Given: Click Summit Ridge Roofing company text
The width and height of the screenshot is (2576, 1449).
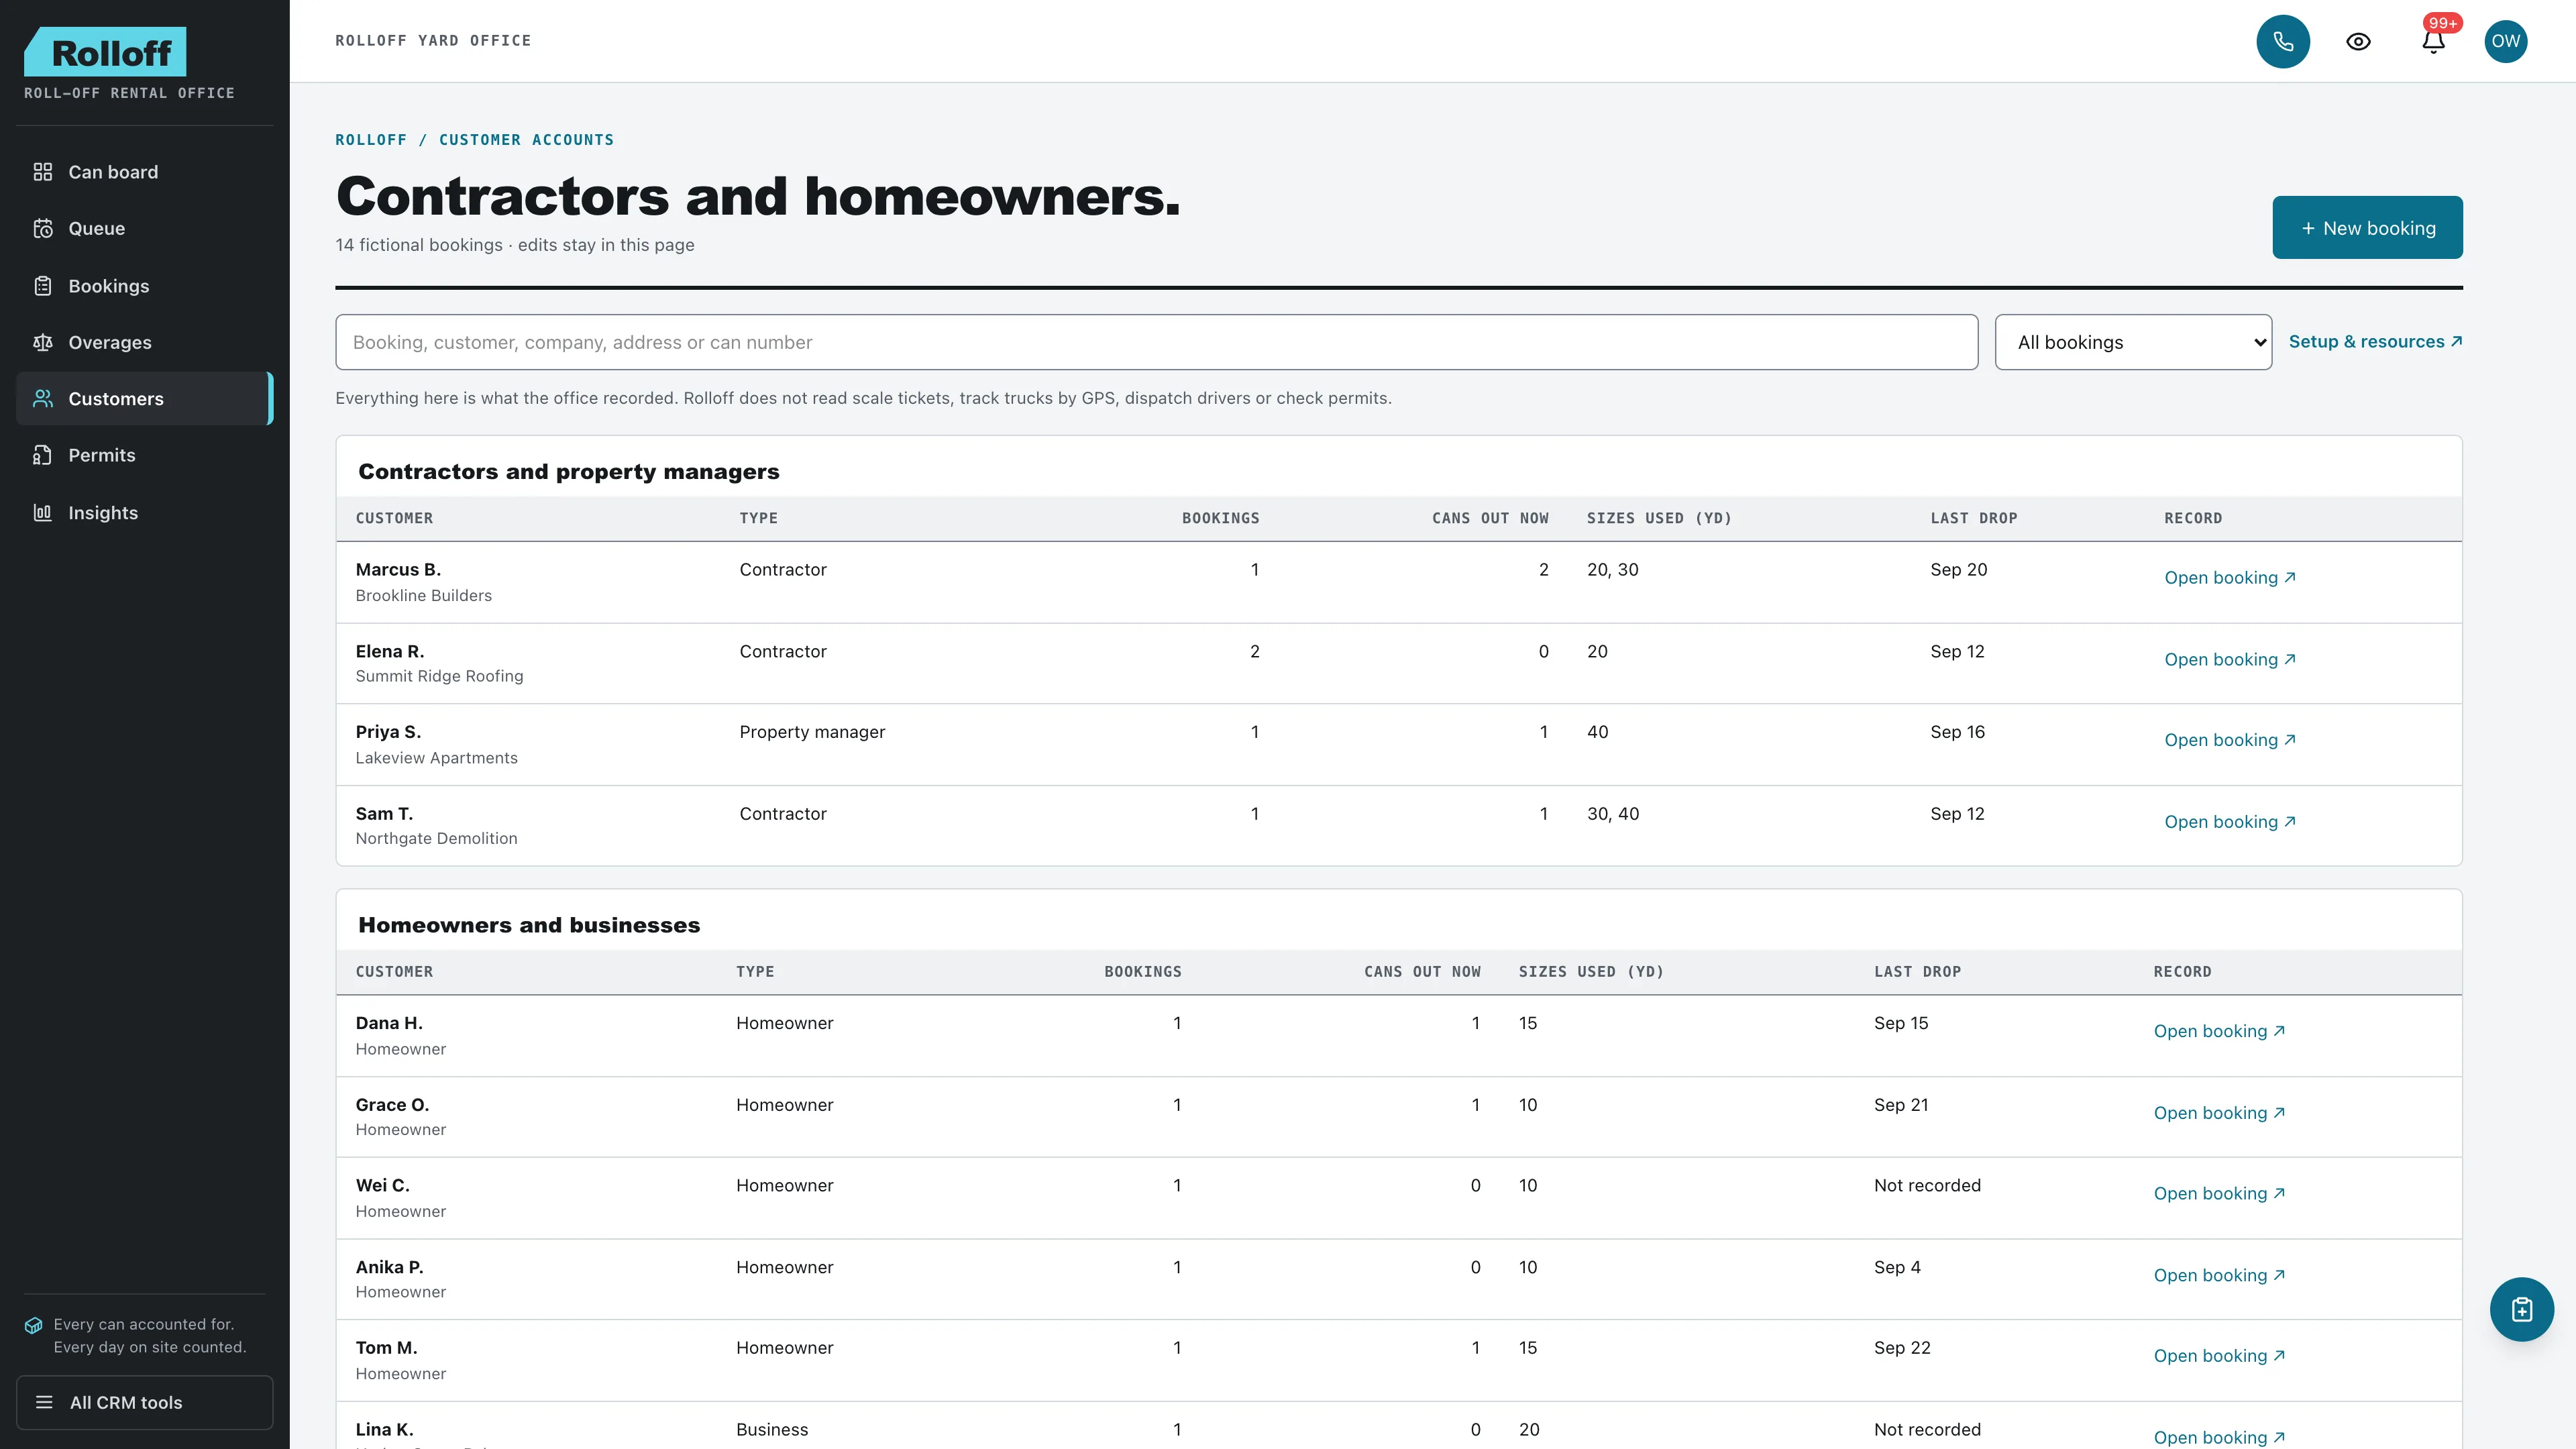Looking at the screenshot, I should click(439, 677).
